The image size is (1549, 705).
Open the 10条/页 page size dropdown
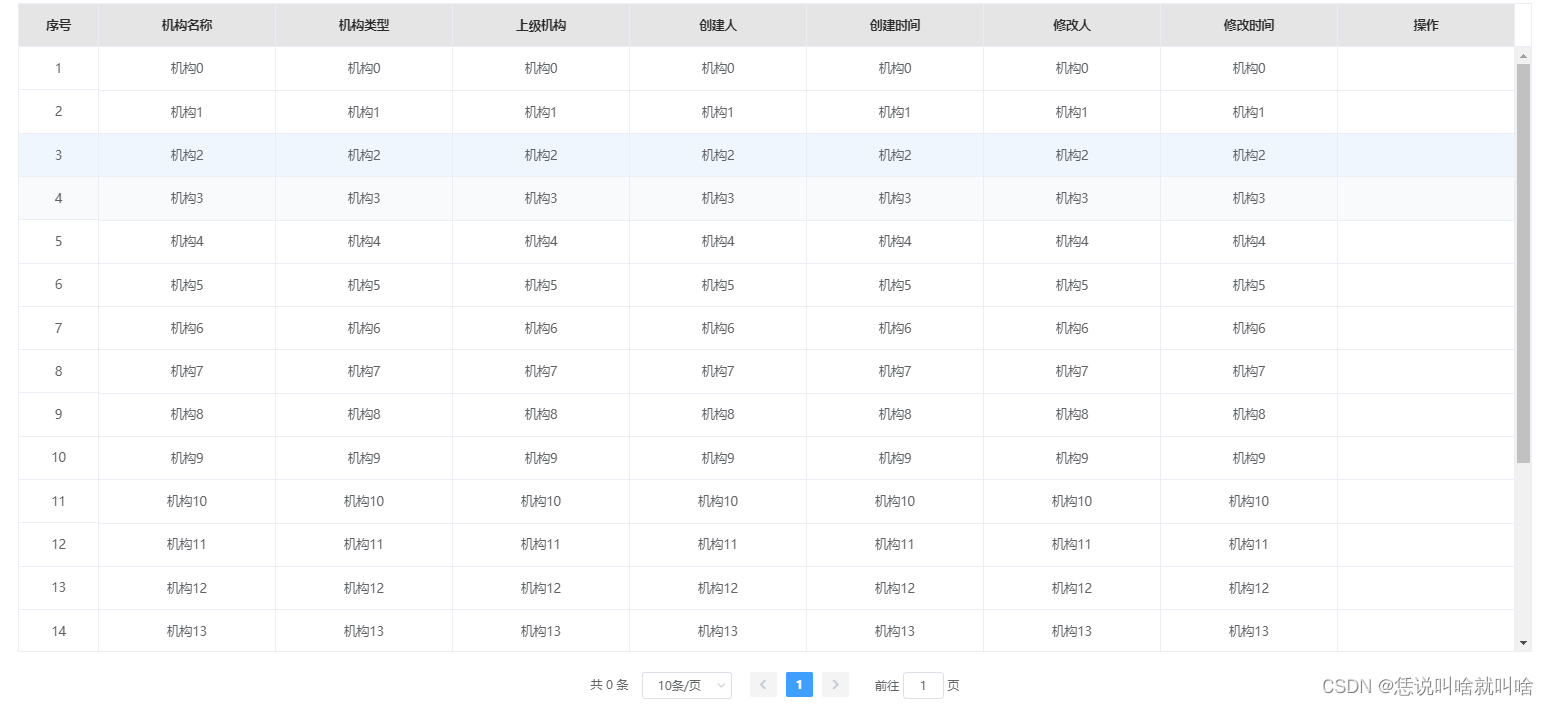pos(686,685)
